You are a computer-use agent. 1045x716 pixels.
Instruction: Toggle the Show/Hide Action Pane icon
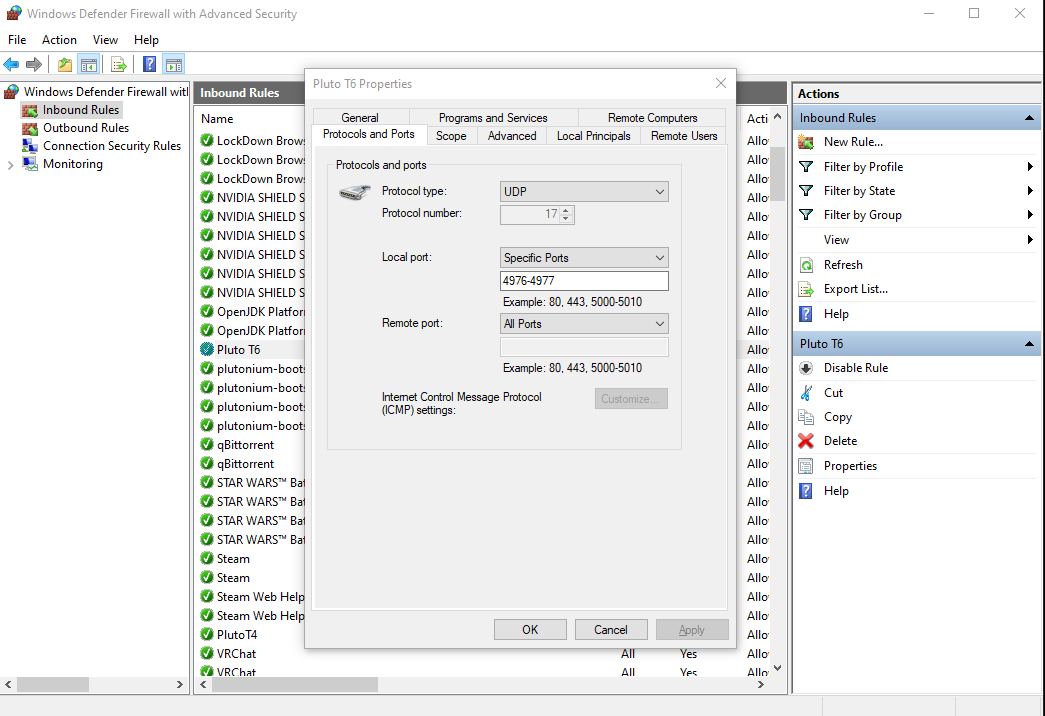[174, 65]
